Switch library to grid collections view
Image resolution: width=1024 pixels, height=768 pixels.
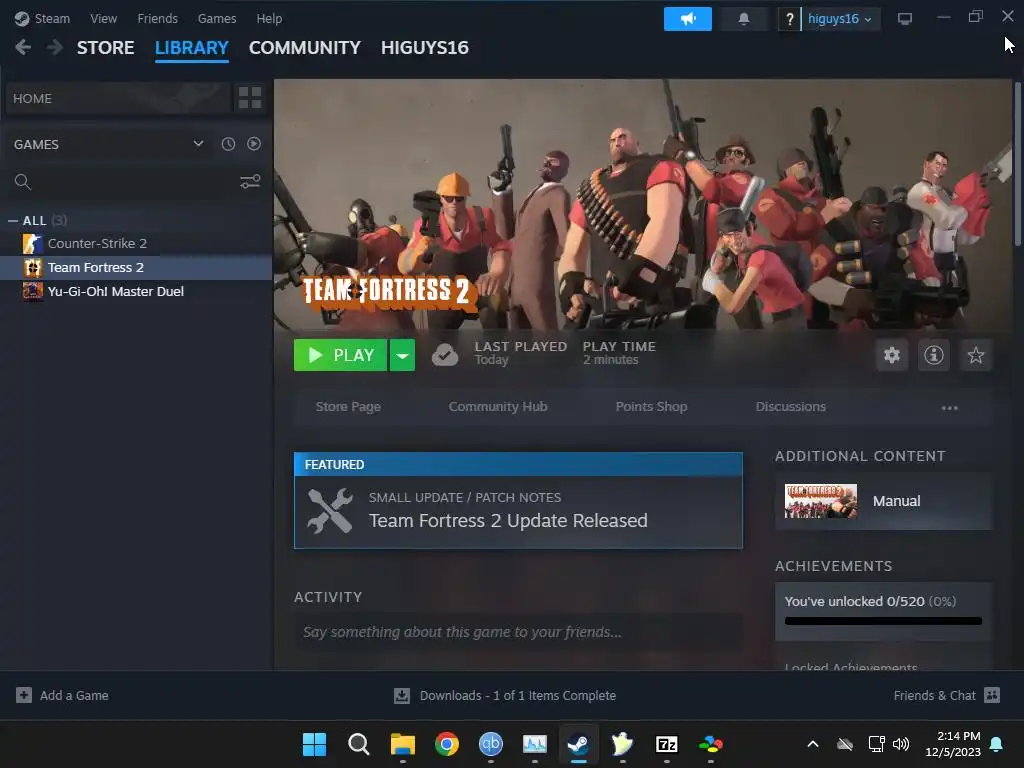[250, 98]
